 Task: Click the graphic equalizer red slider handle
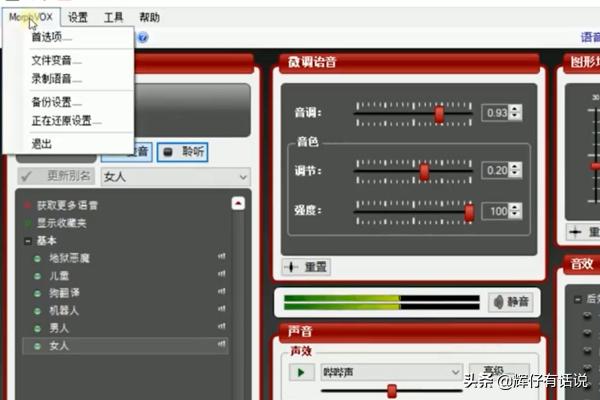point(595,166)
